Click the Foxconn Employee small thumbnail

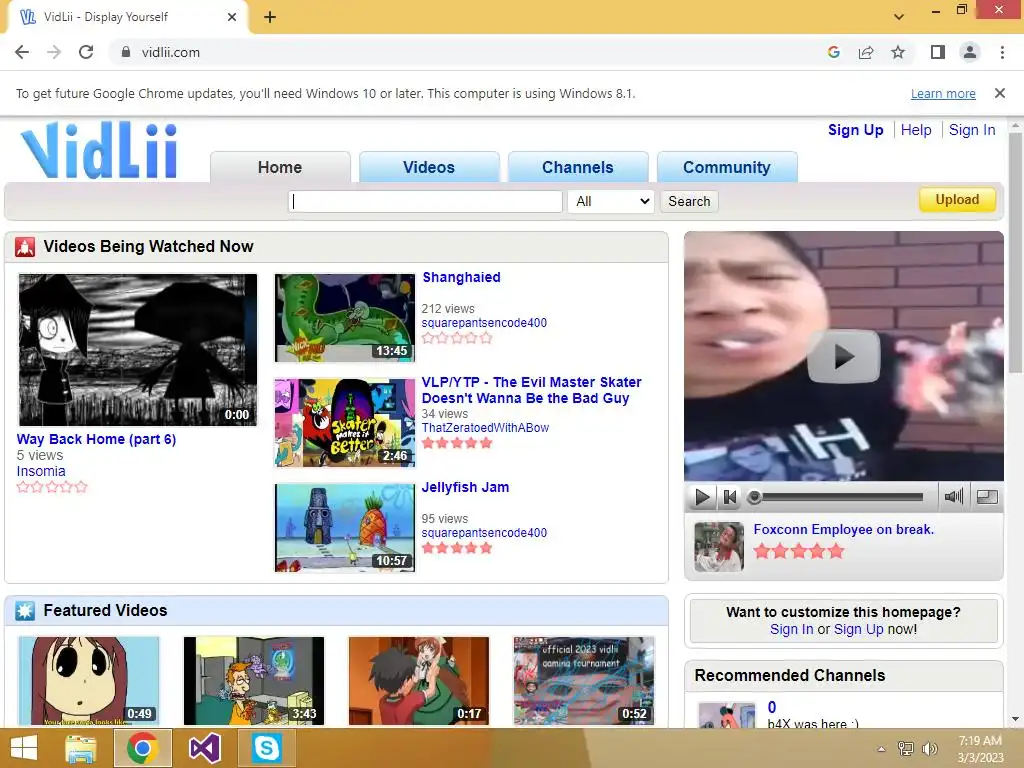pos(718,547)
